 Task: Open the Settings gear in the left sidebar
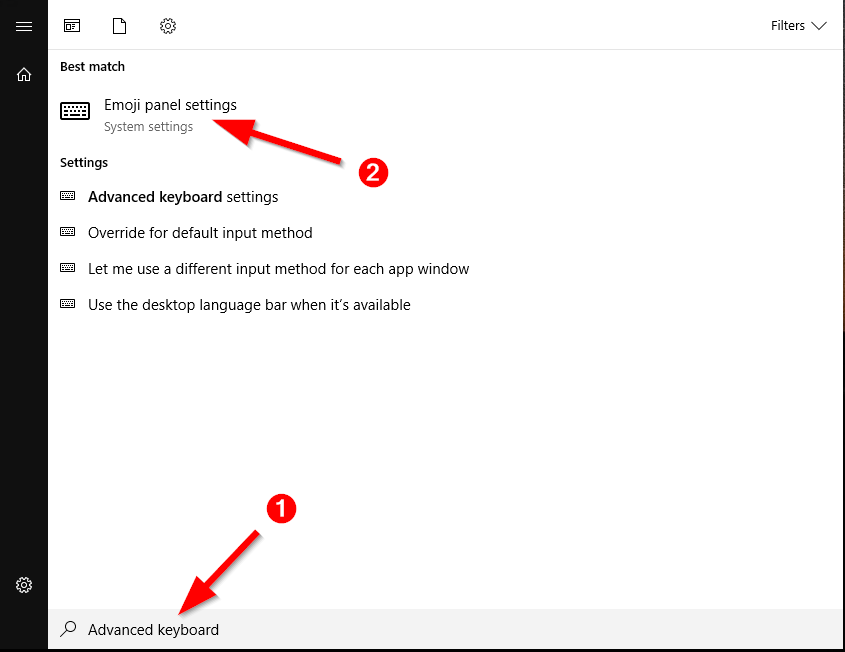[24, 585]
